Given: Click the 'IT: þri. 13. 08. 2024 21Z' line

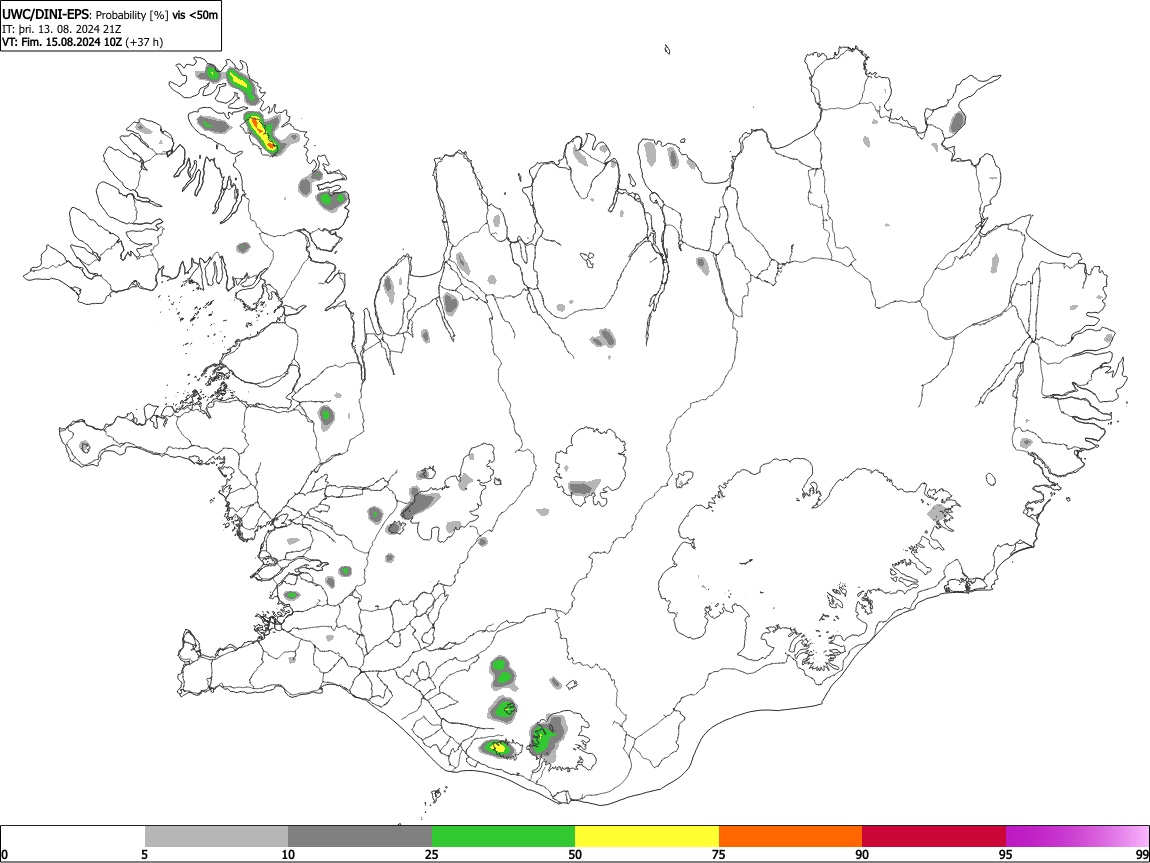Looking at the screenshot, I should pos(62,29).
